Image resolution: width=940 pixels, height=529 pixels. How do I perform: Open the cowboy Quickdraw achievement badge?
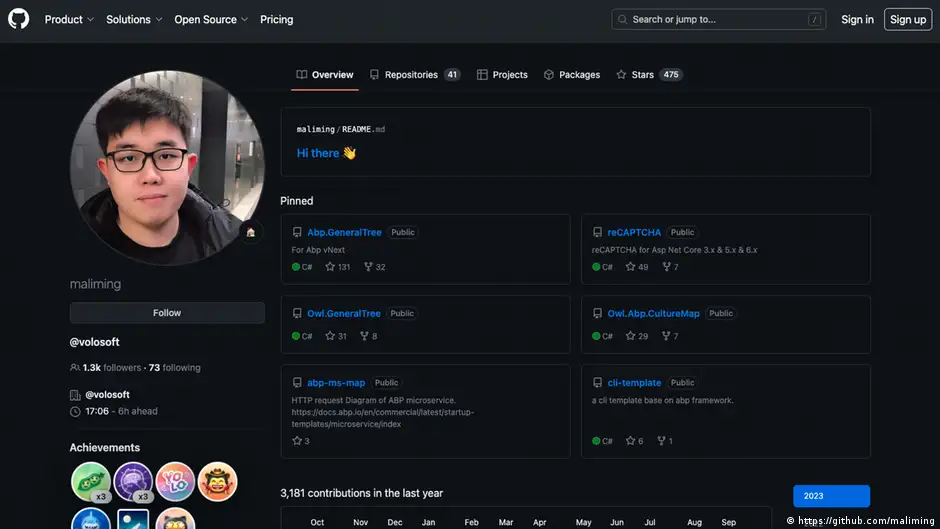(x=217, y=481)
